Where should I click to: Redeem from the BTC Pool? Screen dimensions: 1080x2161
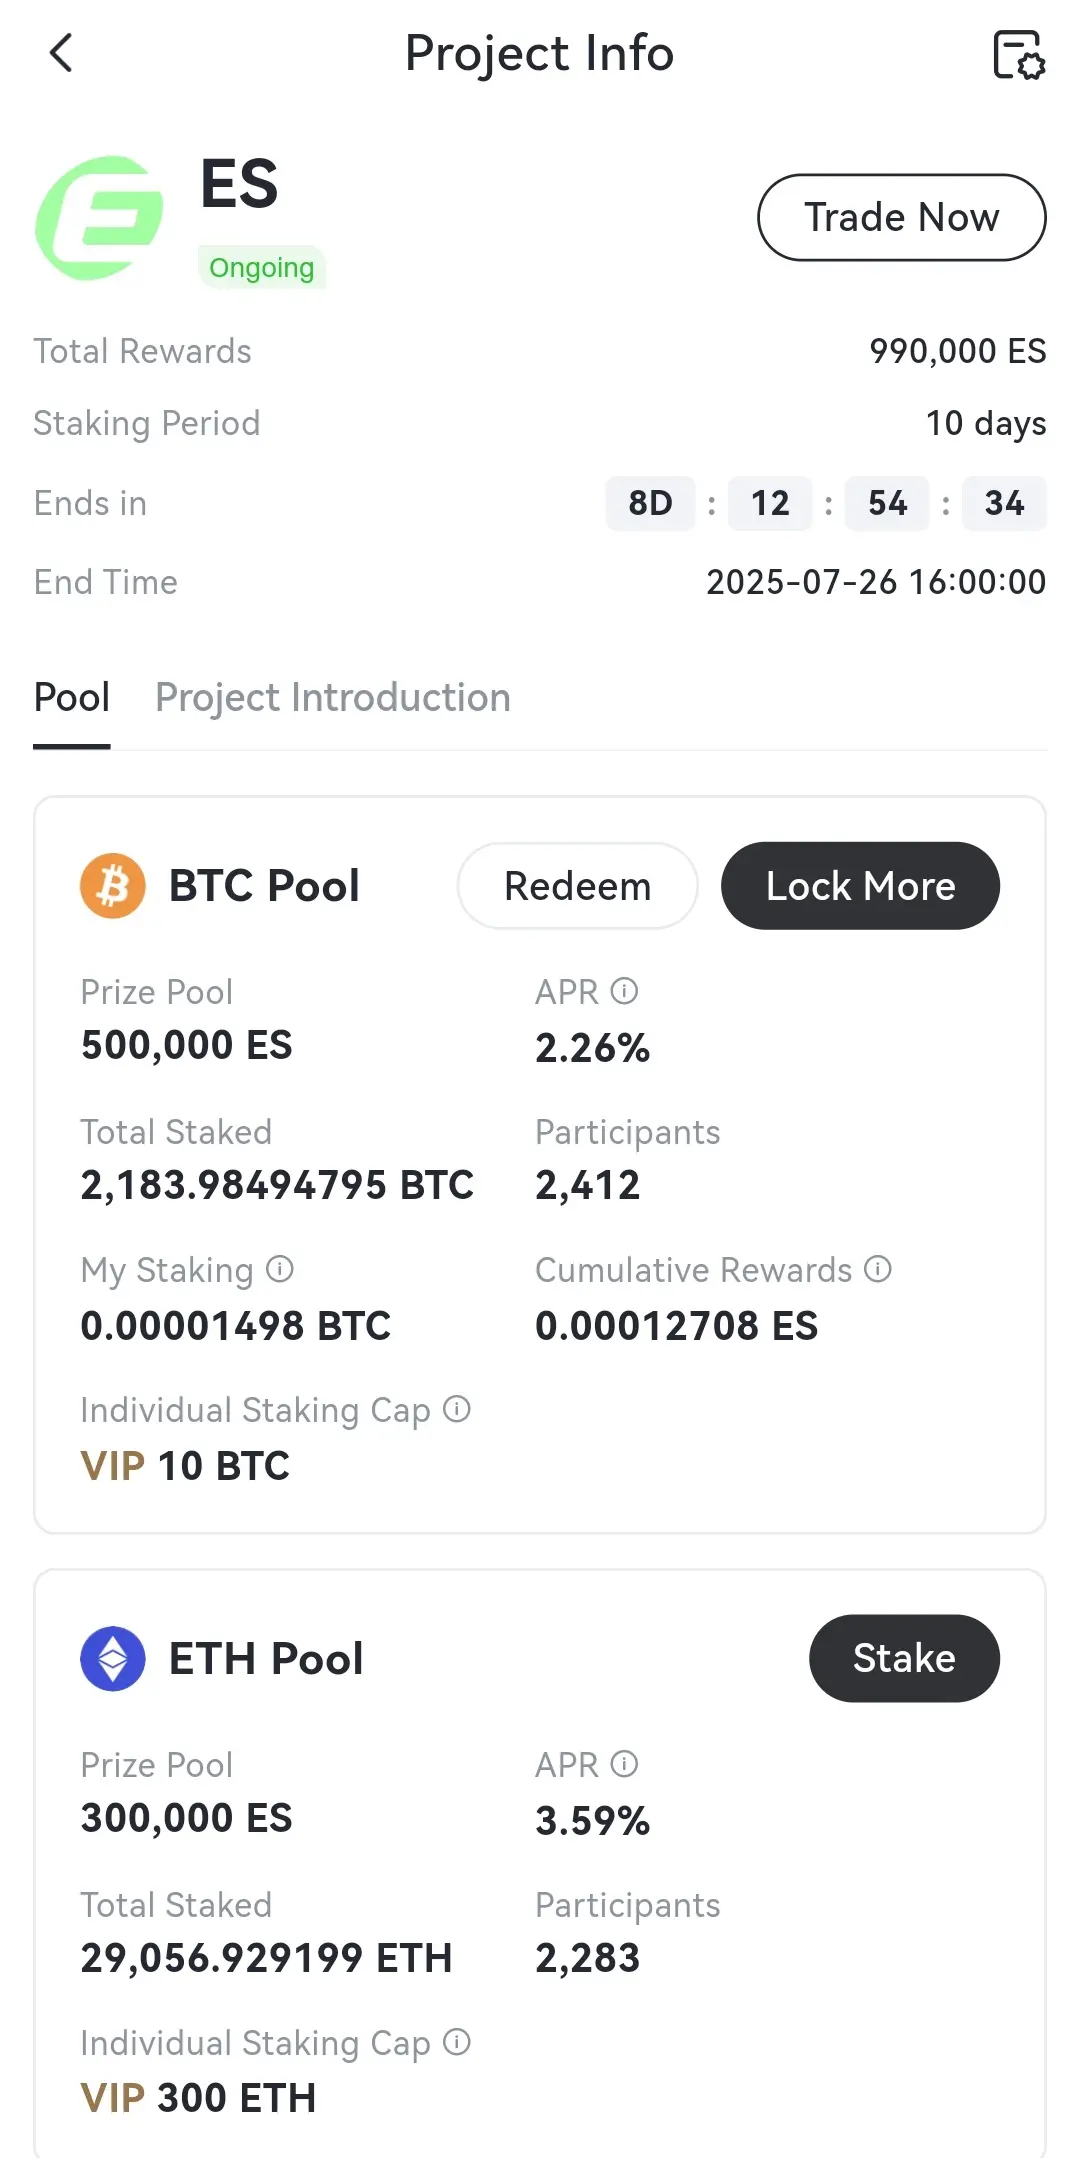[578, 886]
